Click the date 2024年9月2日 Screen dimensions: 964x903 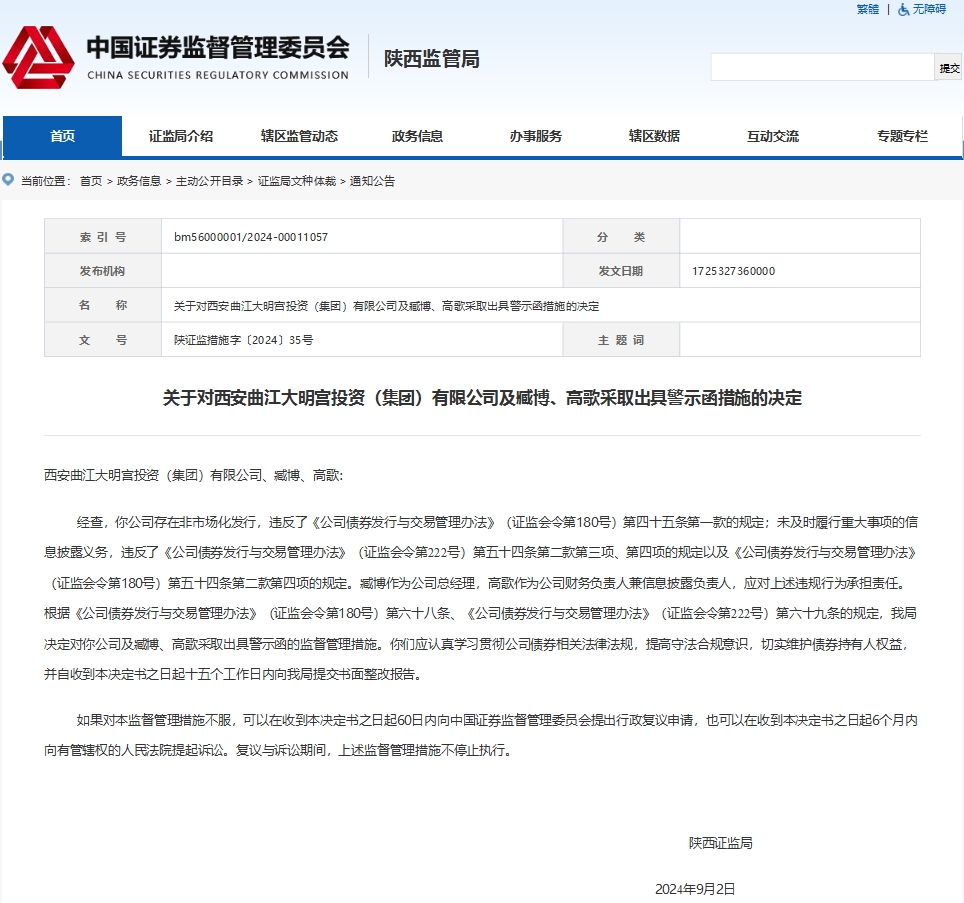point(695,889)
